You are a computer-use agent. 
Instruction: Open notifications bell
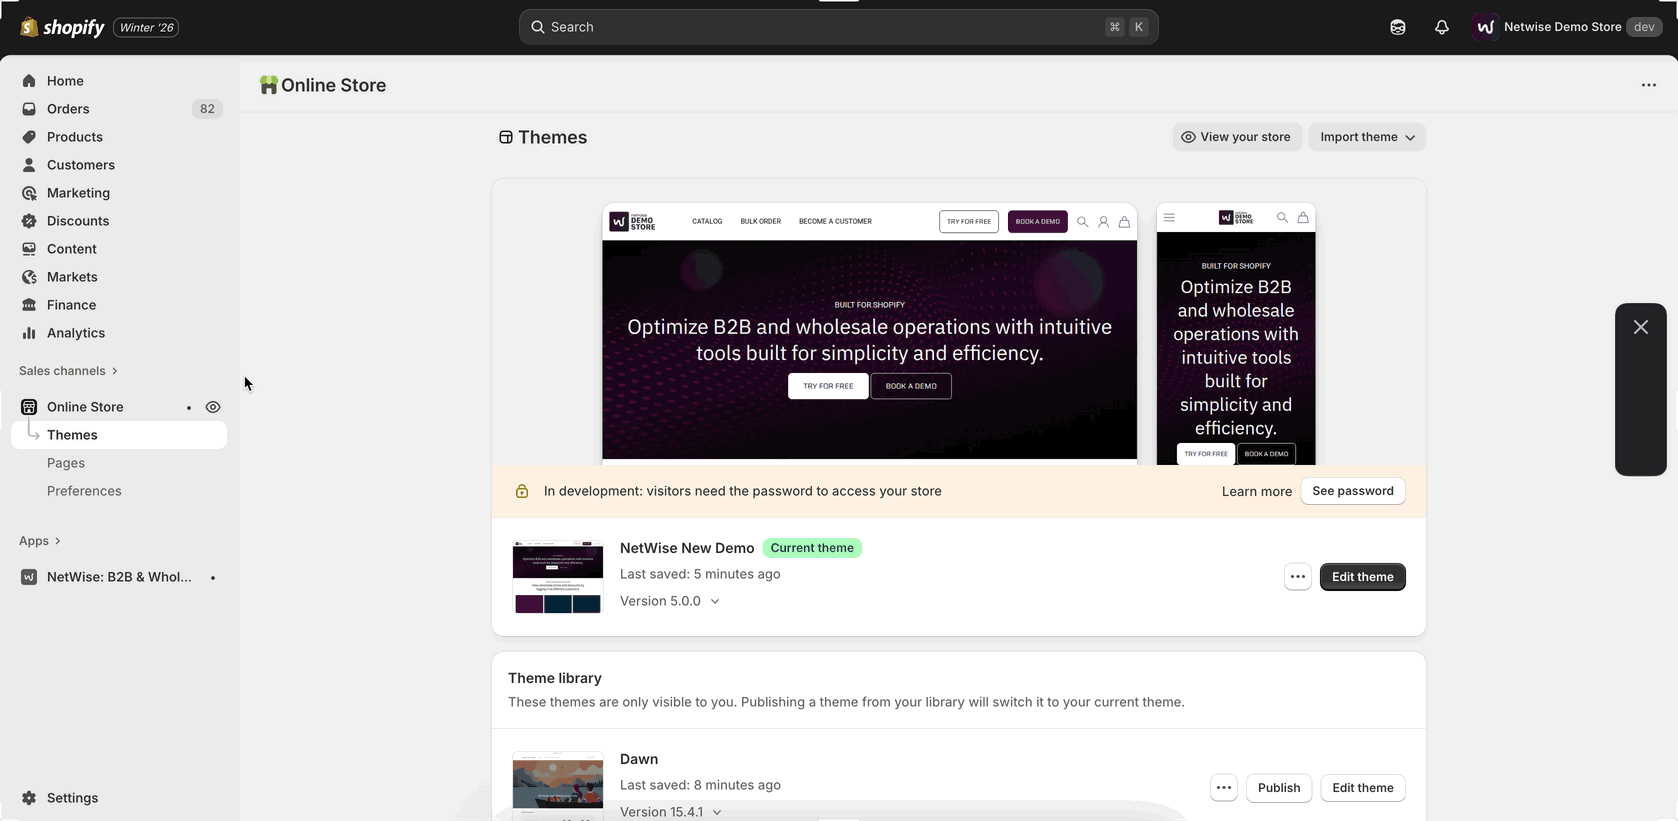tap(1441, 27)
